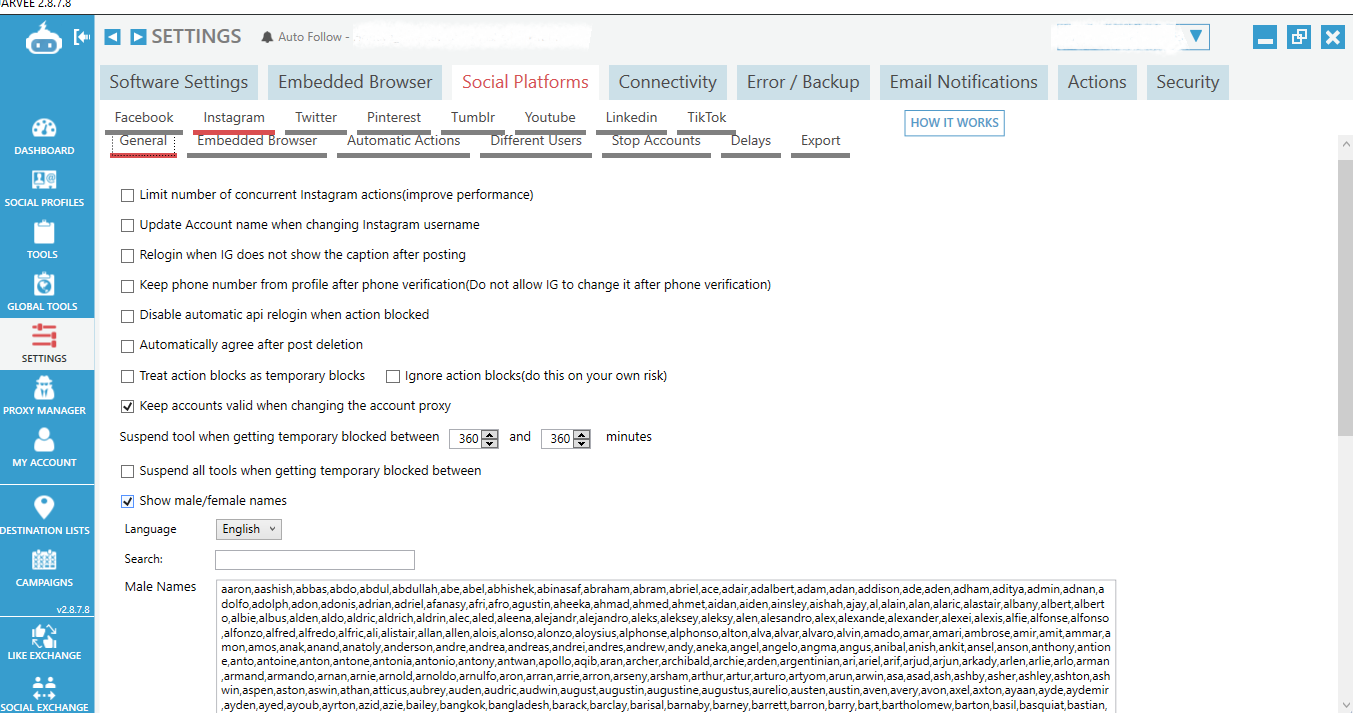
Task: Open the Tools clipboard icon
Action: [x=44, y=232]
